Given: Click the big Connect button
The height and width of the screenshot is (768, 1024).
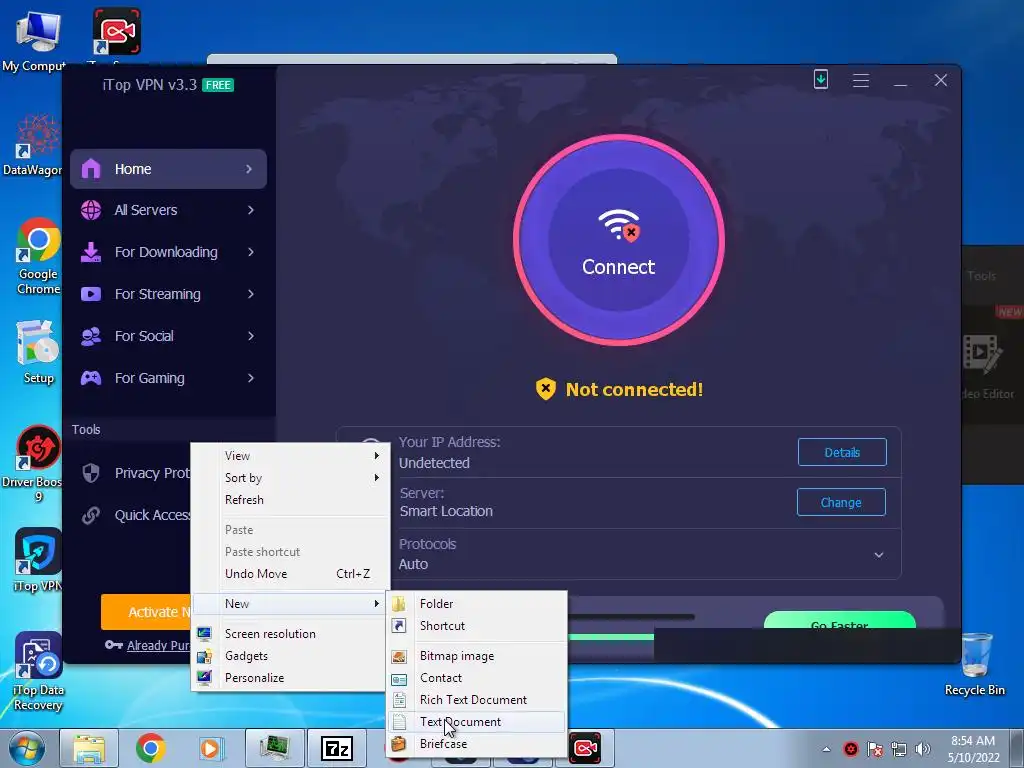Looking at the screenshot, I should point(618,240).
